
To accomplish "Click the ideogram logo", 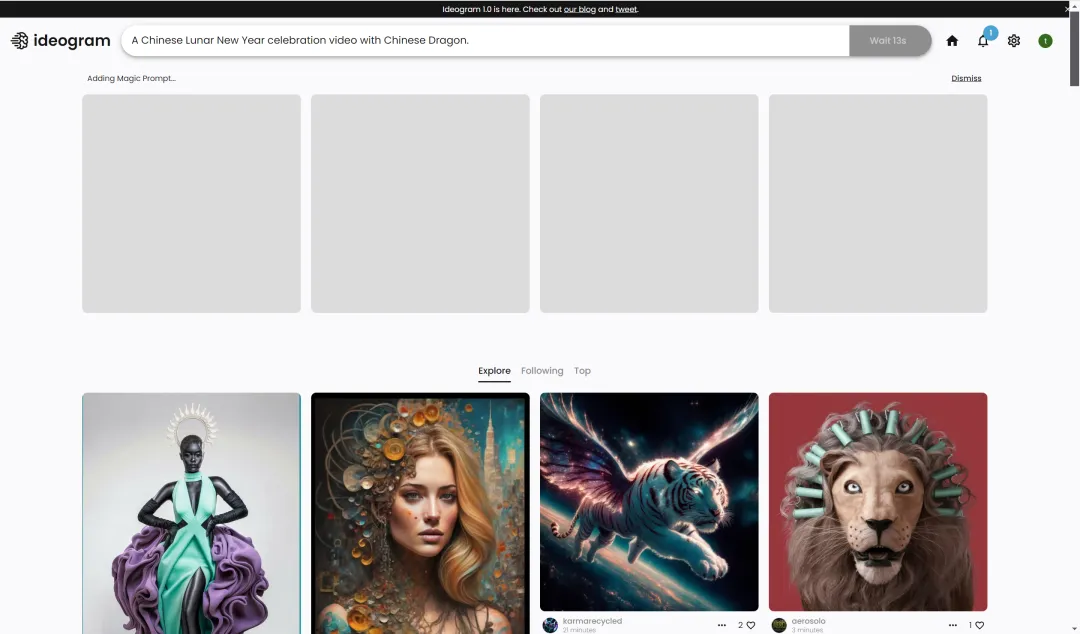I will click(60, 41).
